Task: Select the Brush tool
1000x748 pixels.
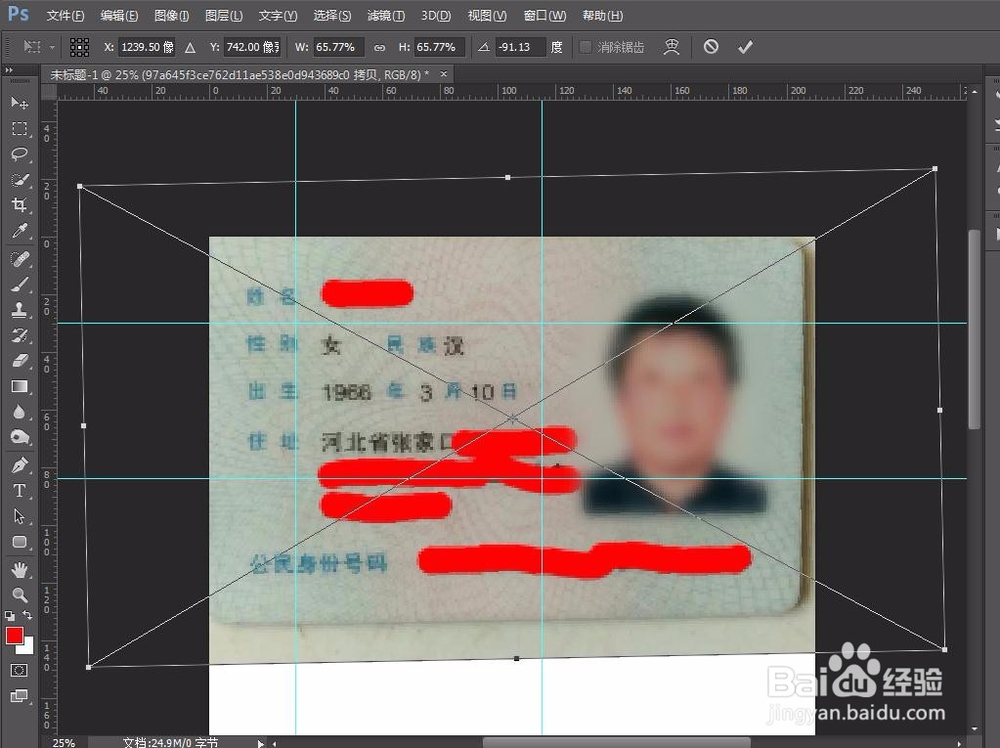Action: [19, 284]
